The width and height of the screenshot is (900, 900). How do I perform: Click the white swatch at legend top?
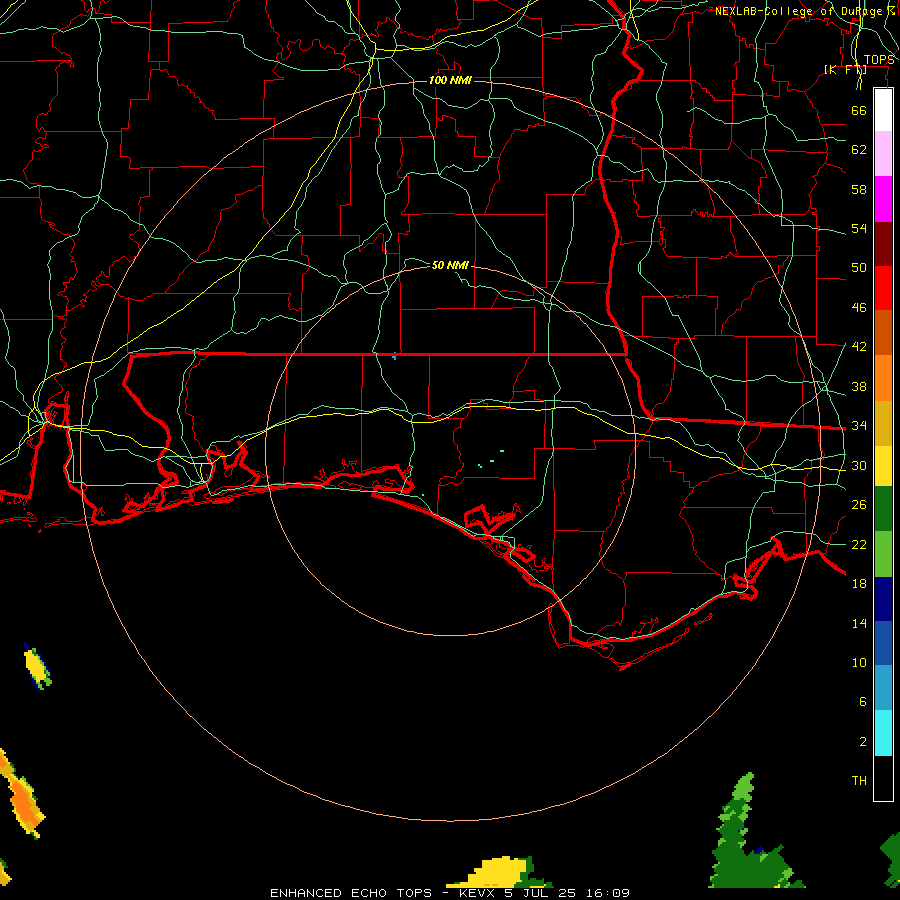(x=883, y=110)
